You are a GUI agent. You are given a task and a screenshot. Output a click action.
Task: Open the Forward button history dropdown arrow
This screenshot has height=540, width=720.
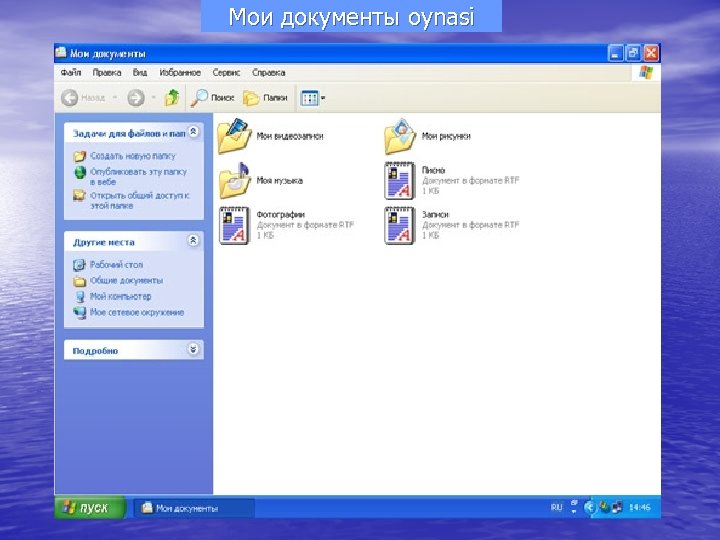click(x=154, y=98)
